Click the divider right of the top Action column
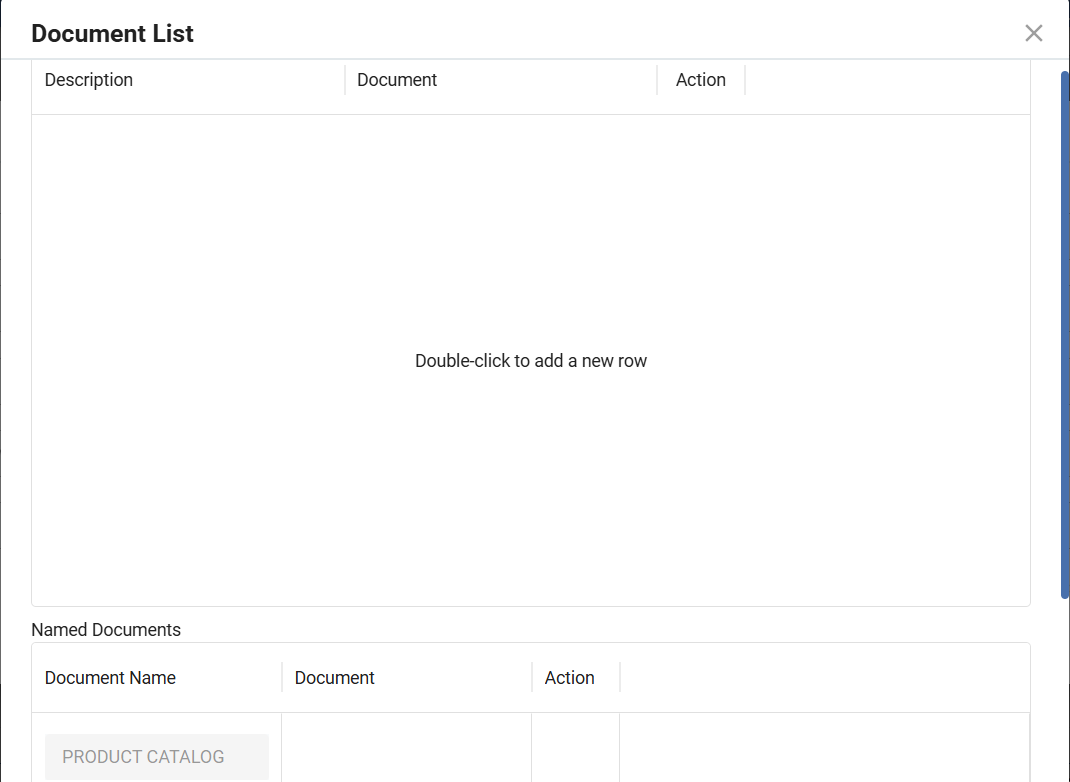 point(745,80)
